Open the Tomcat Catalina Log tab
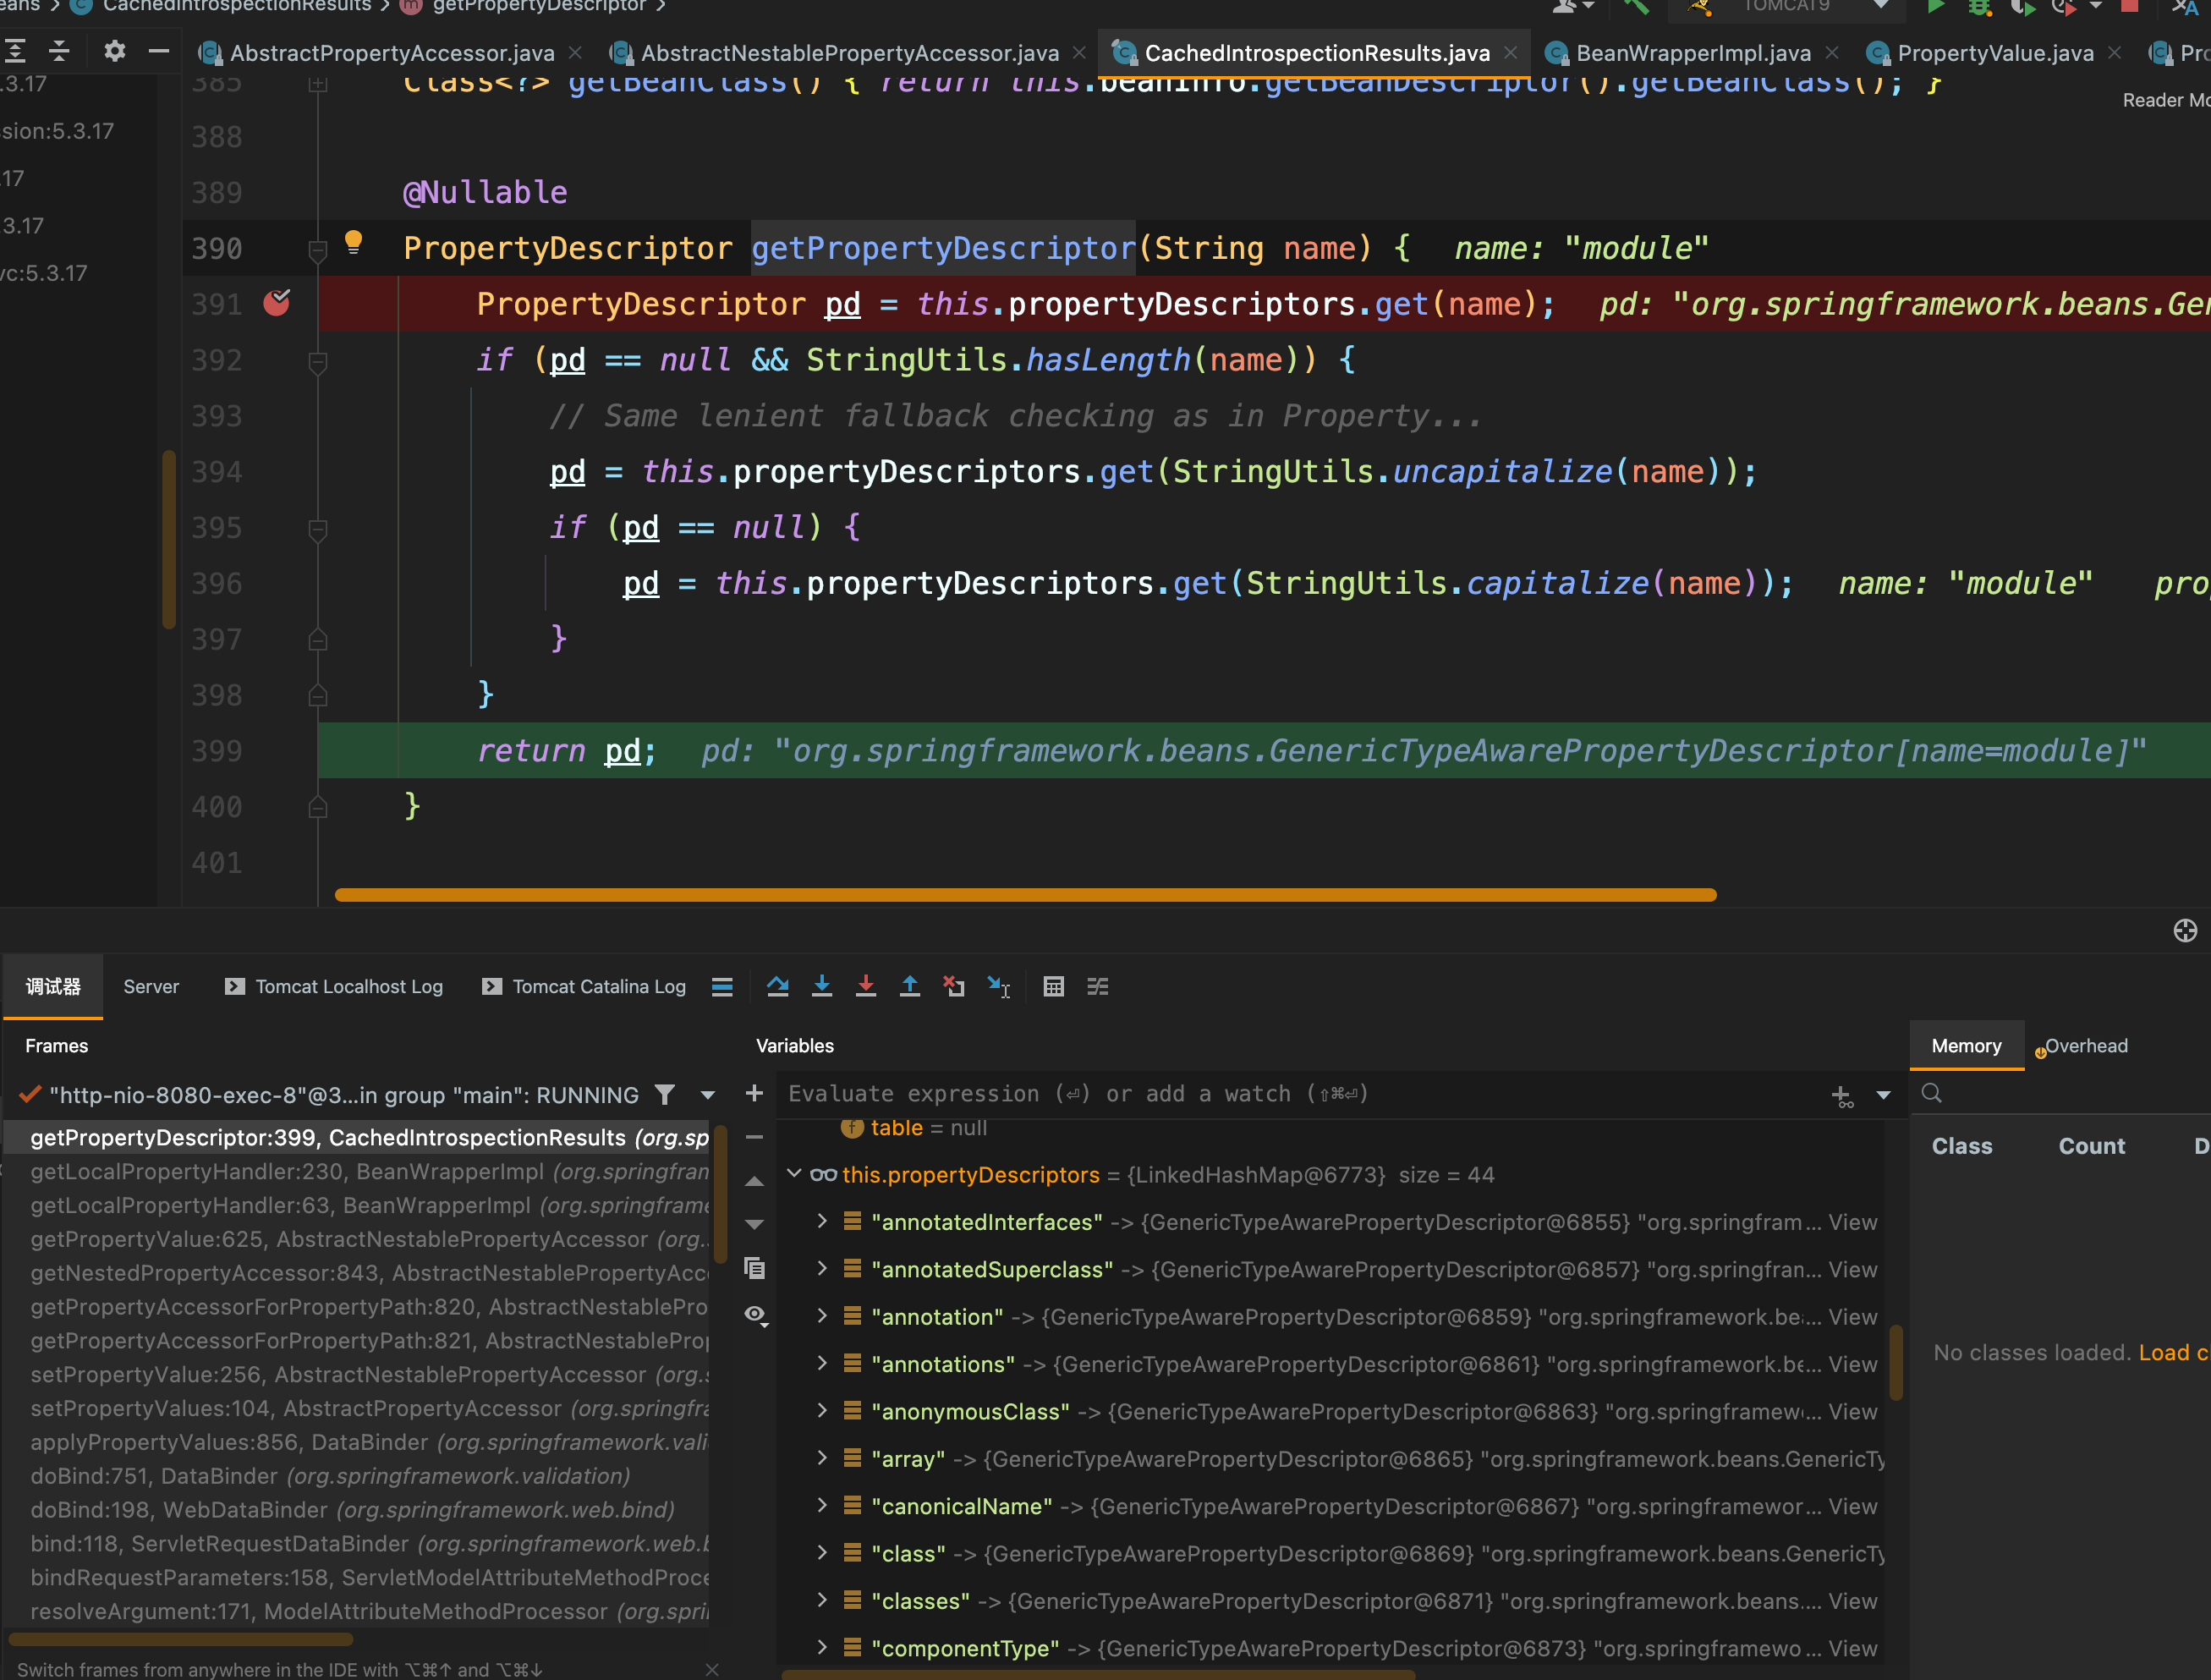This screenshot has width=2211, height=1680. (585, 986)
